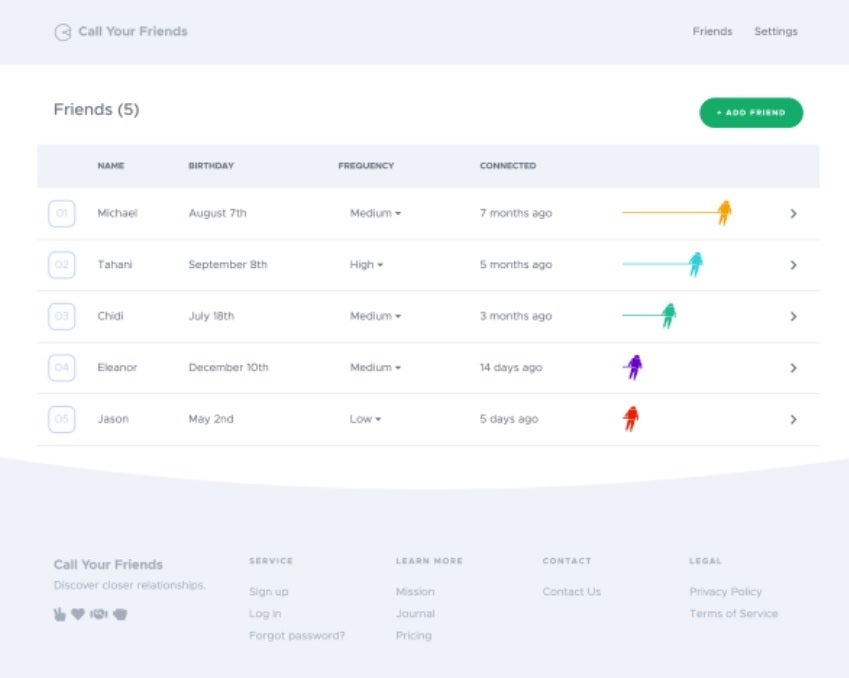Open the Privacy Policy link
Screen dimensions: 849x678
pyautogui.click(x=726, y=592)
